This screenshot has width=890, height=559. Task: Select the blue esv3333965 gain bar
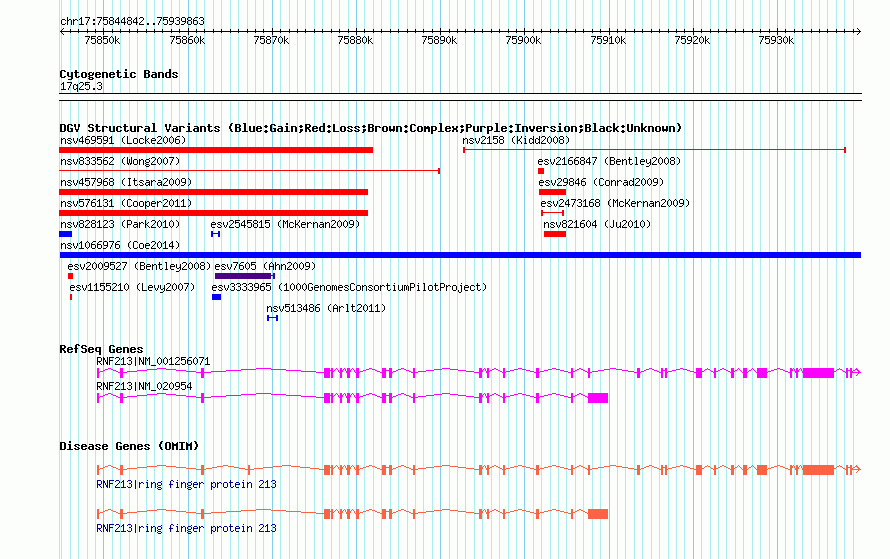coord(216,297)
